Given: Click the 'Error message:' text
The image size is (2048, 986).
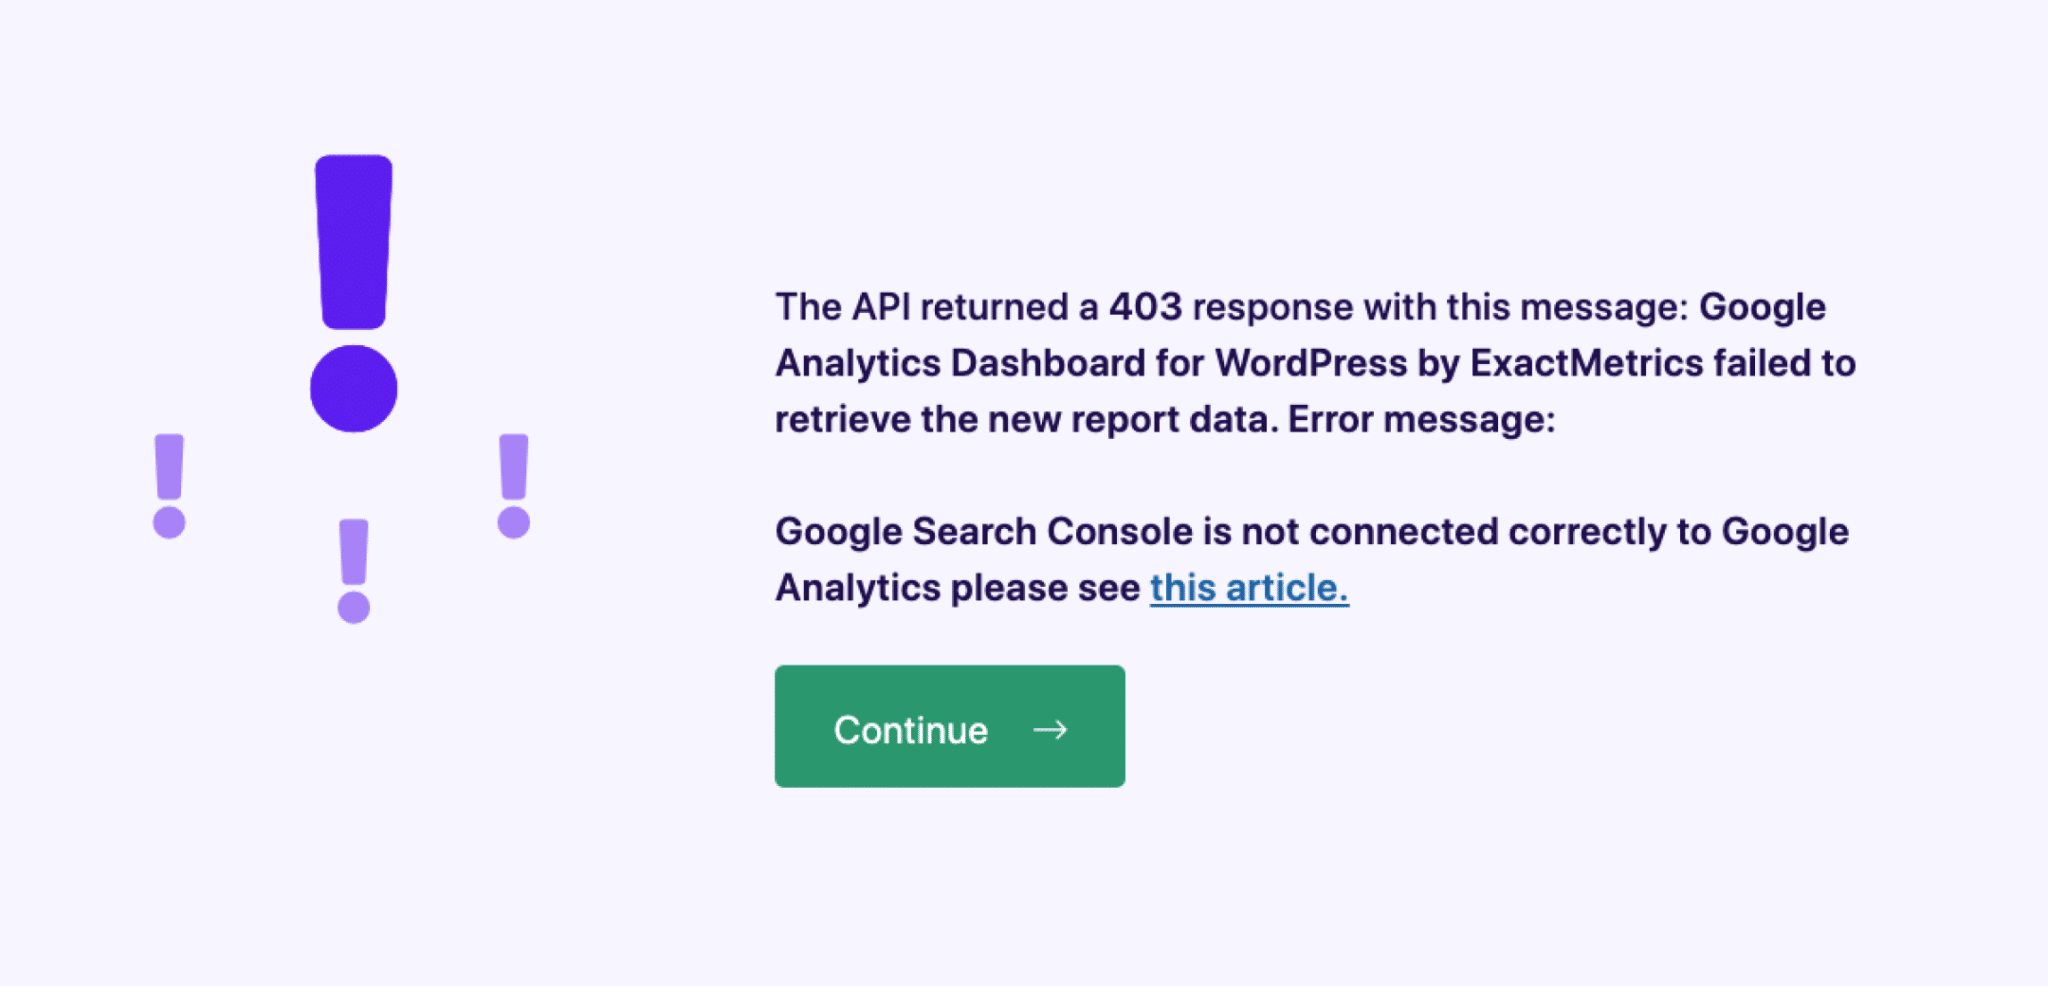Looking at the screenshot, I should click(x=1421, y=419).
